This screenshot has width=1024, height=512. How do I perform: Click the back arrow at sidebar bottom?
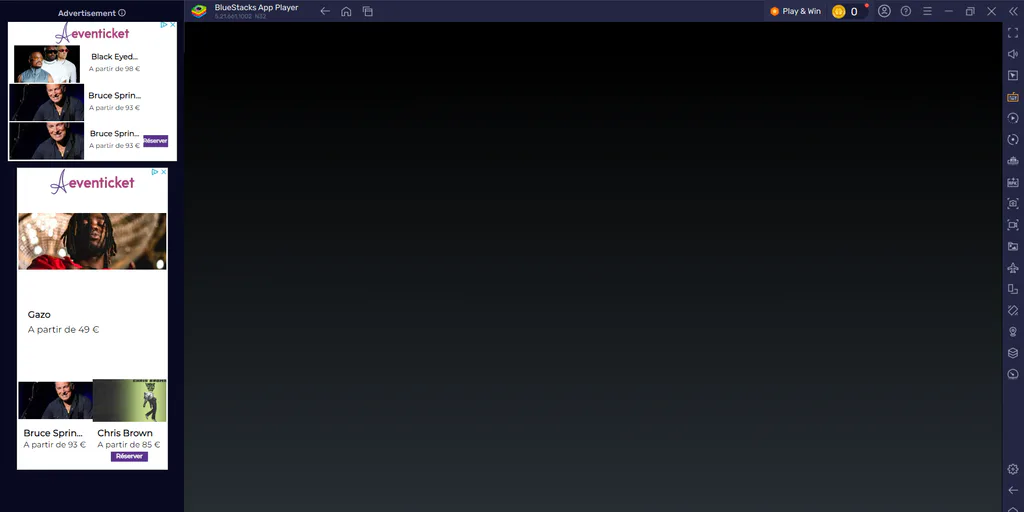[1013, 490]
